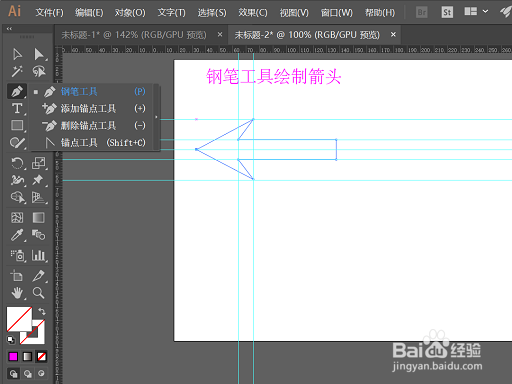
Task: Close the 未标题-2* tab
Action: 393,34
